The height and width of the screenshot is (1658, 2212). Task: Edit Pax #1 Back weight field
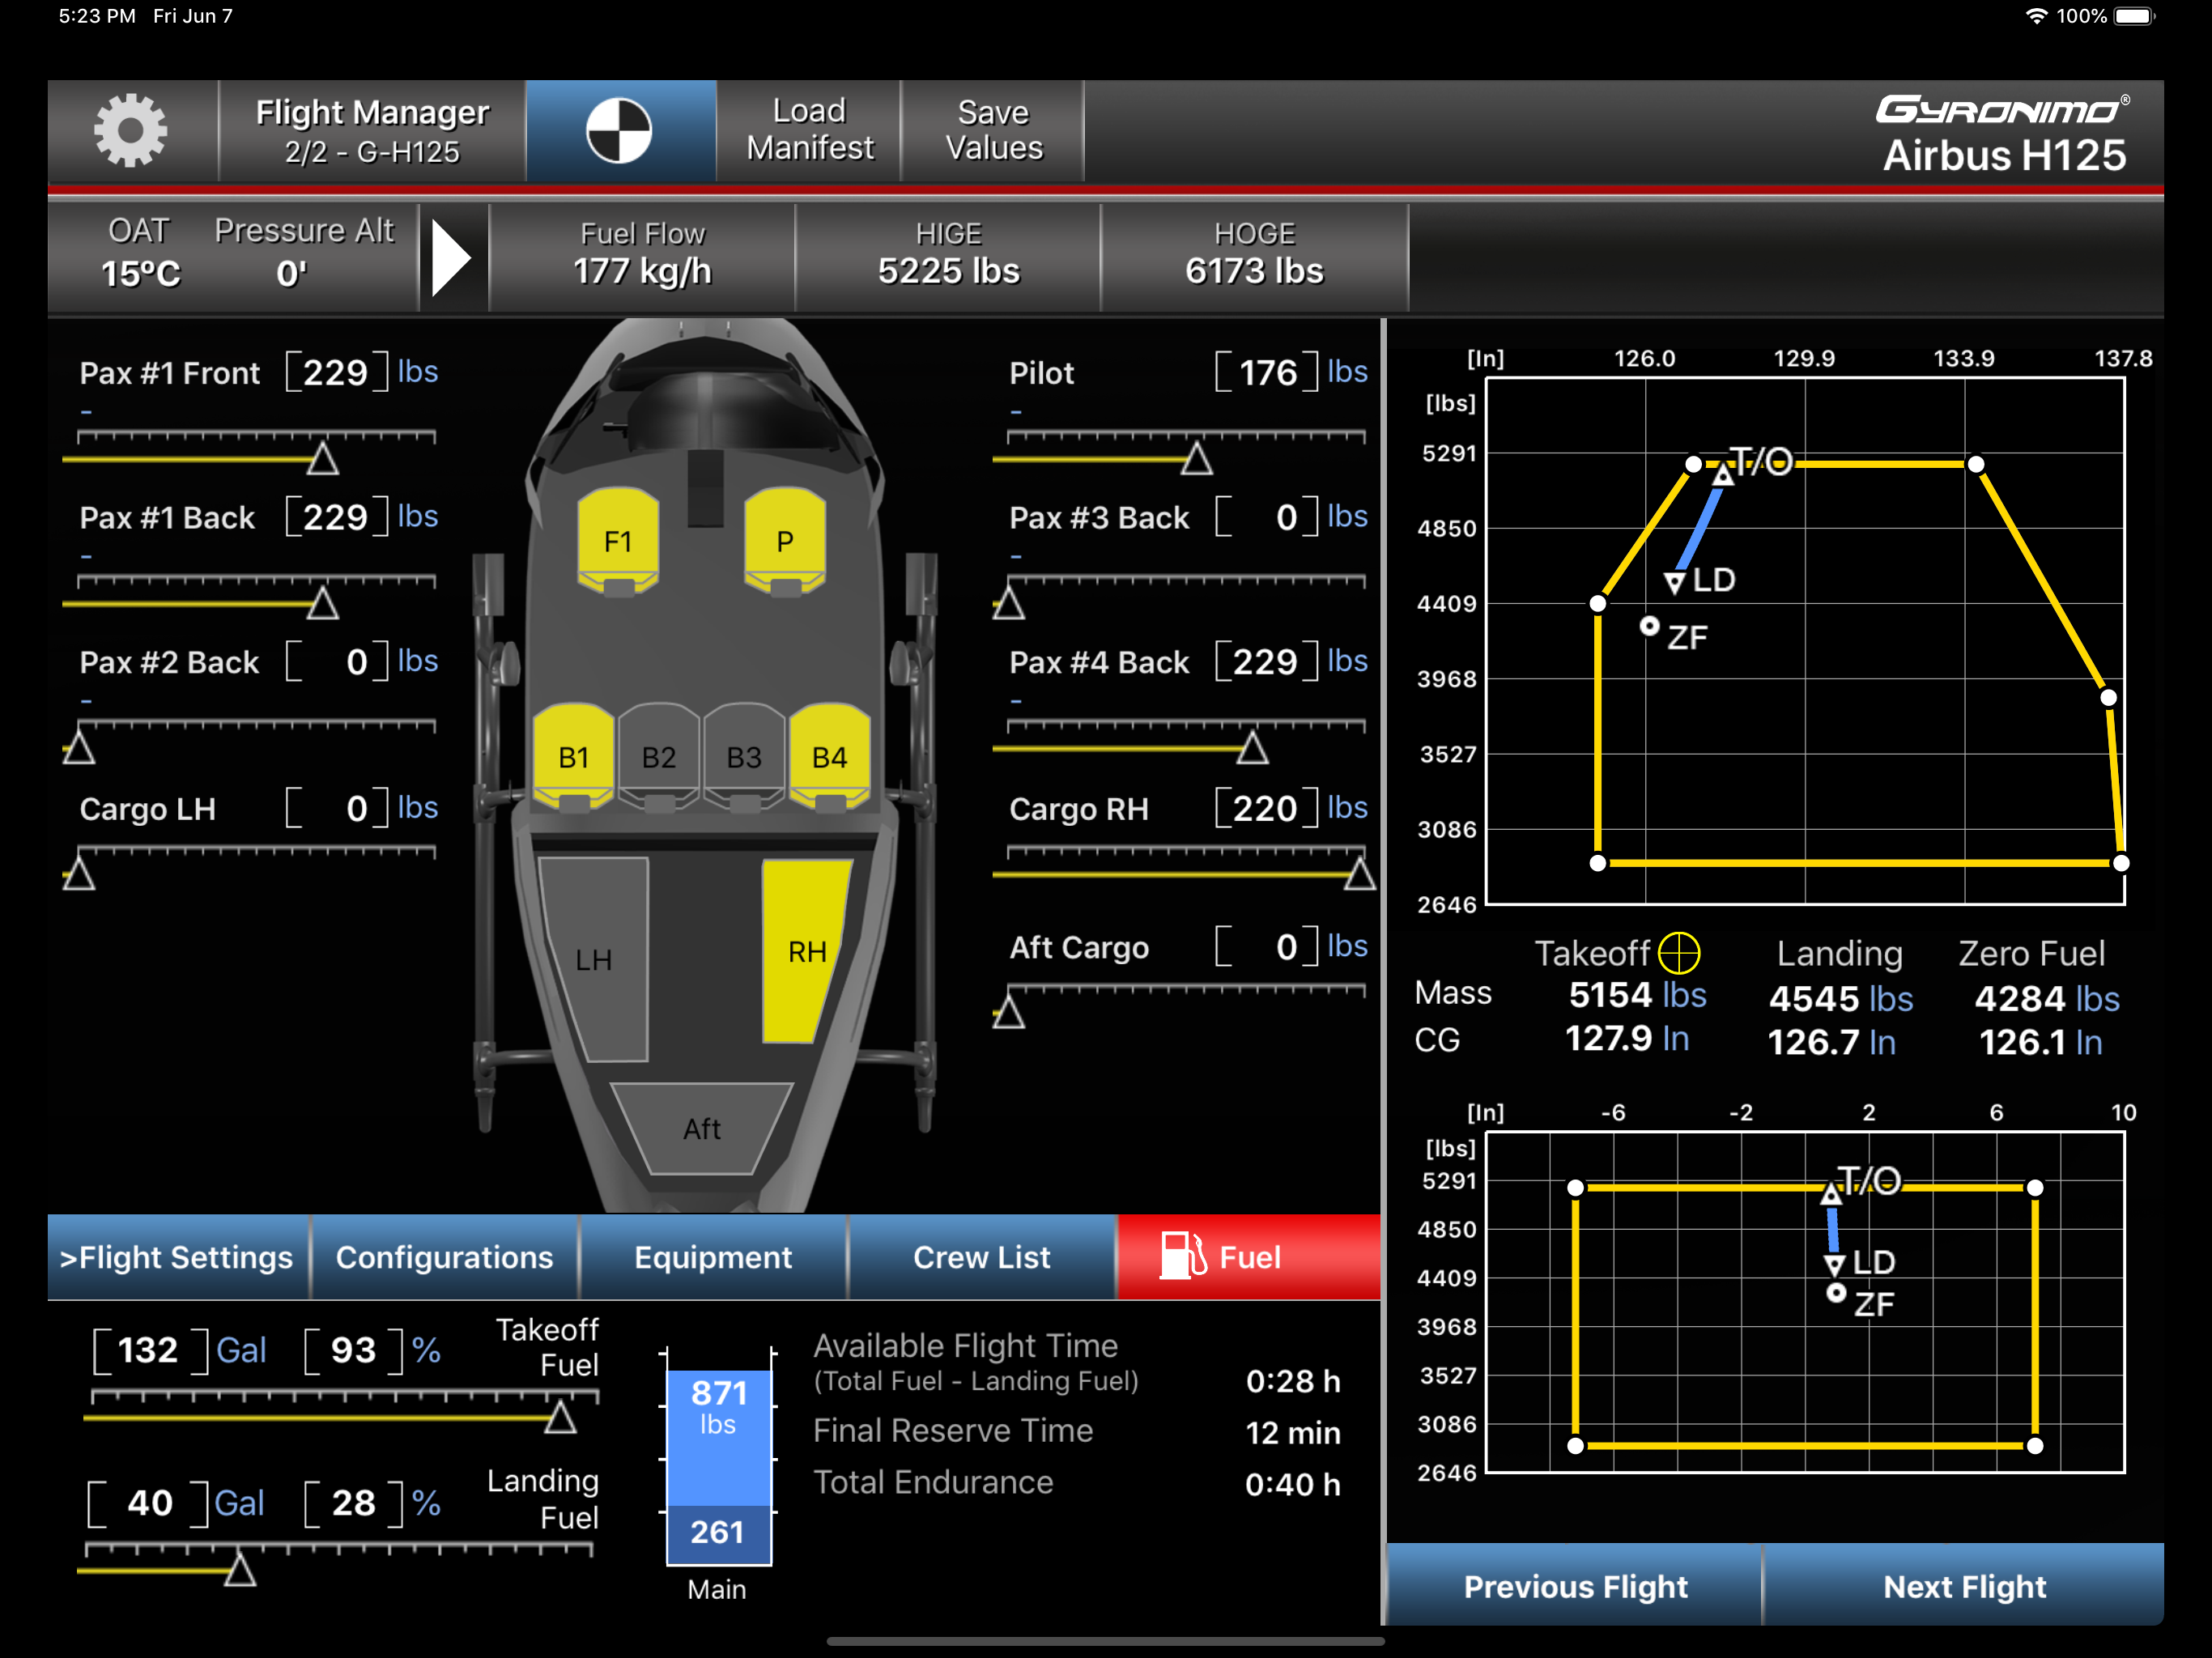337,517
